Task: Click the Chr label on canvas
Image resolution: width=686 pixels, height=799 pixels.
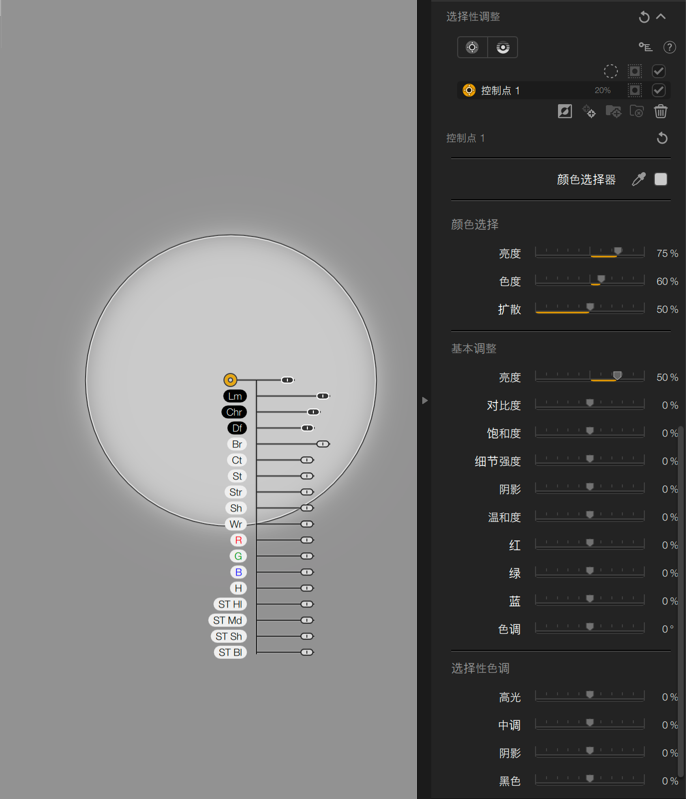Action: tap(234, 412)
